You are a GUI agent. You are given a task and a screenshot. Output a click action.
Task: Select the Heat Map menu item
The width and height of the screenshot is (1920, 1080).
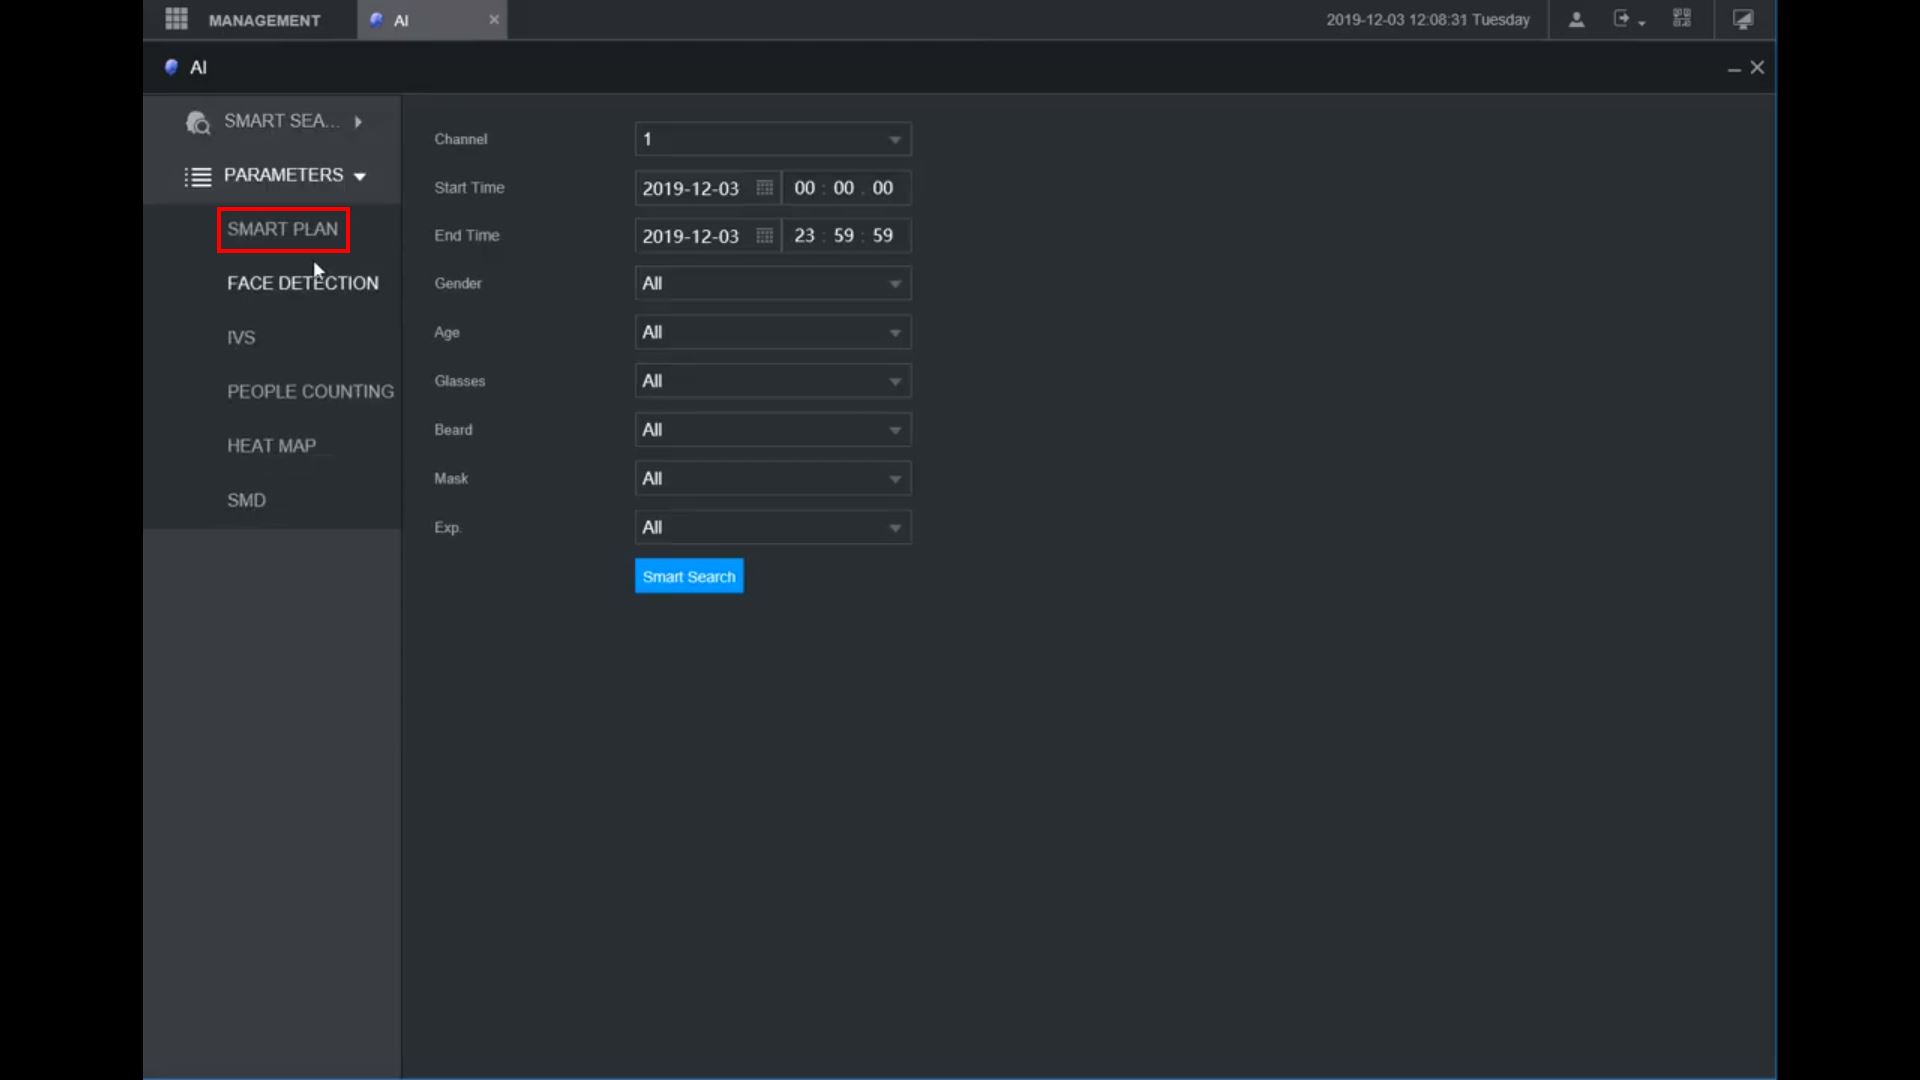(271, 445)
